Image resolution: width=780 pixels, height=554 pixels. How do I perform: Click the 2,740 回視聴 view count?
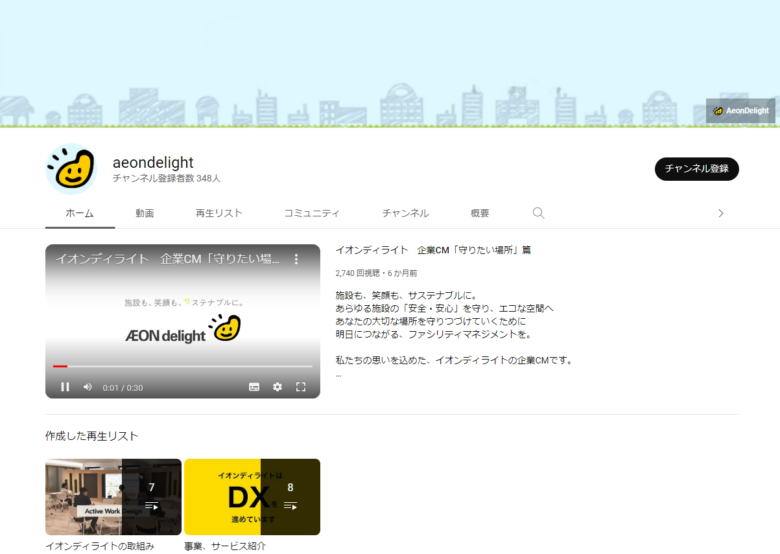357,273
